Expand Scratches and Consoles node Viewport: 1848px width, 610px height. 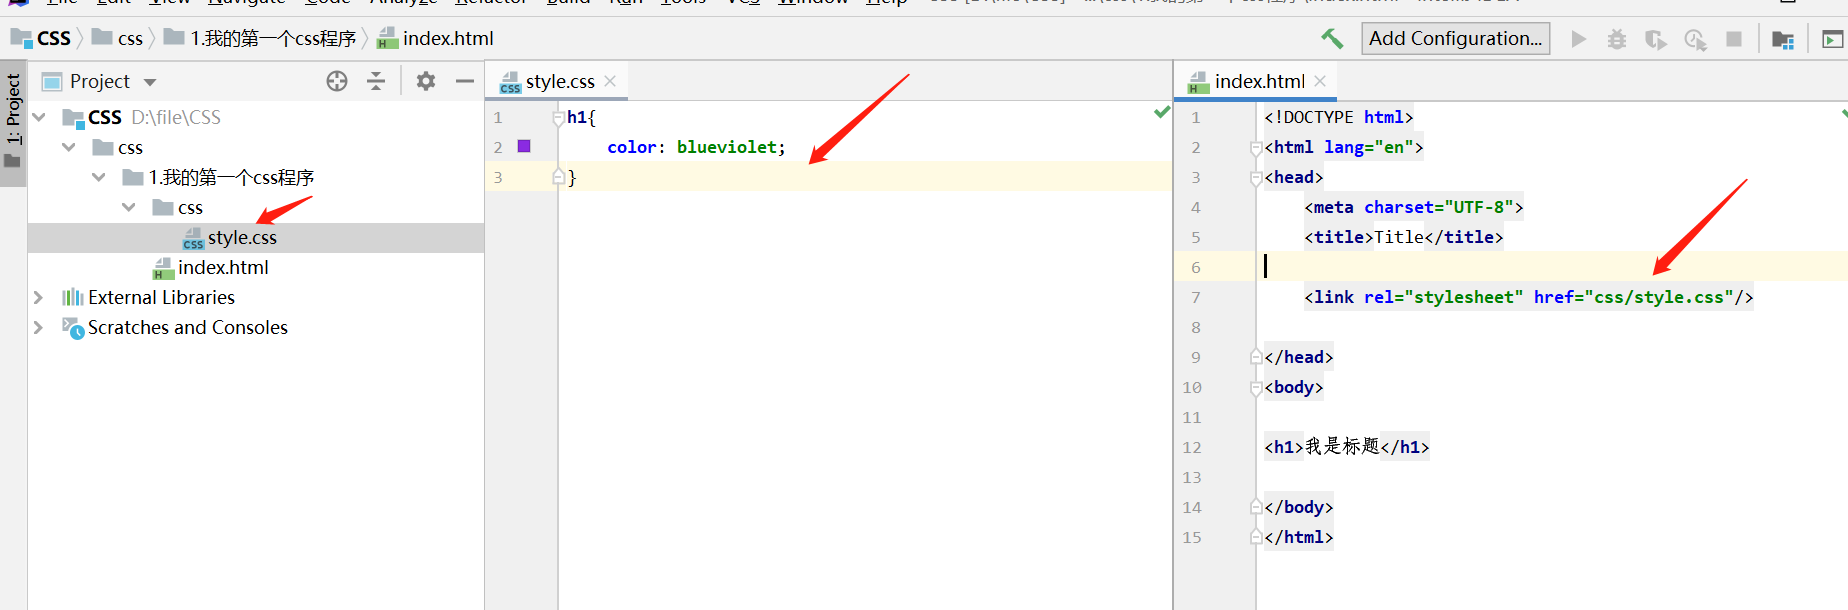pyautogui.click(x=39, y=327)
